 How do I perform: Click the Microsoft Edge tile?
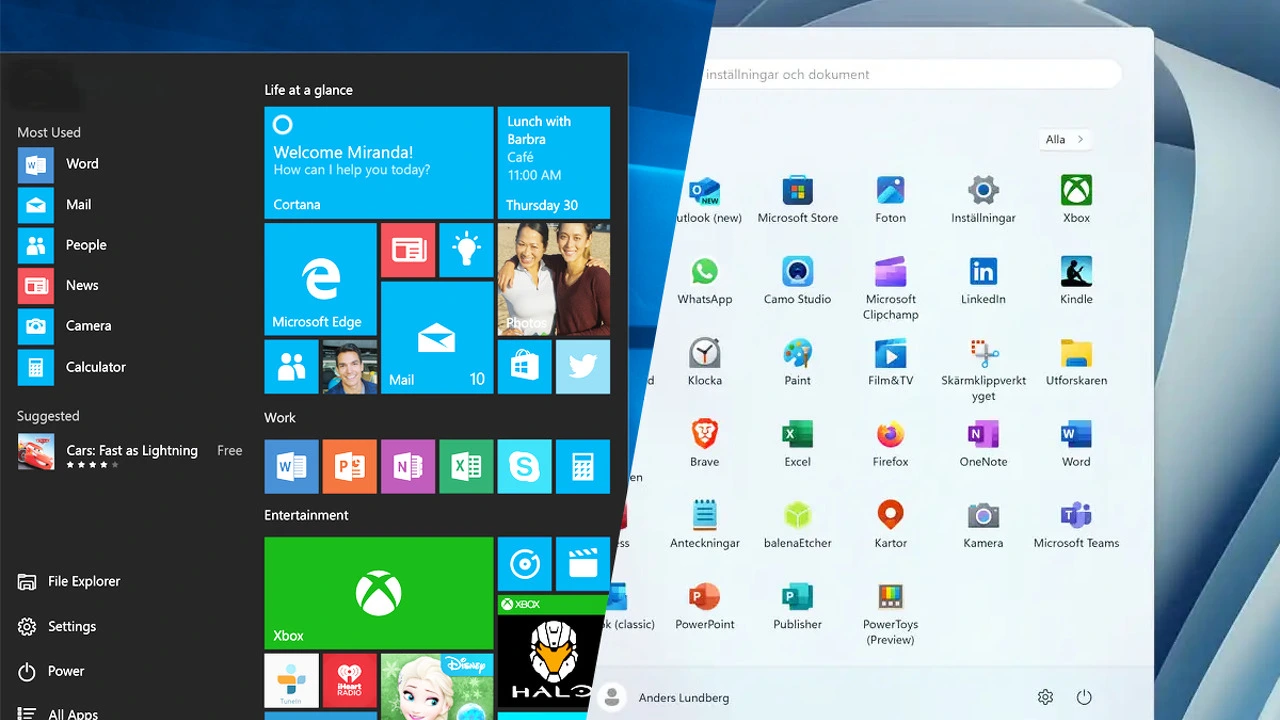[320, 279]
